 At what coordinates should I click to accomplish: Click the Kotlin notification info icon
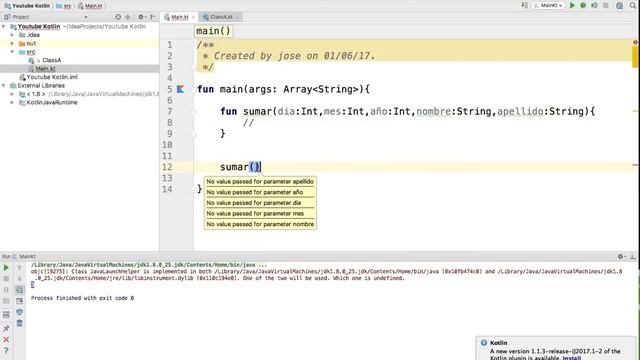(x=484, y=343)
